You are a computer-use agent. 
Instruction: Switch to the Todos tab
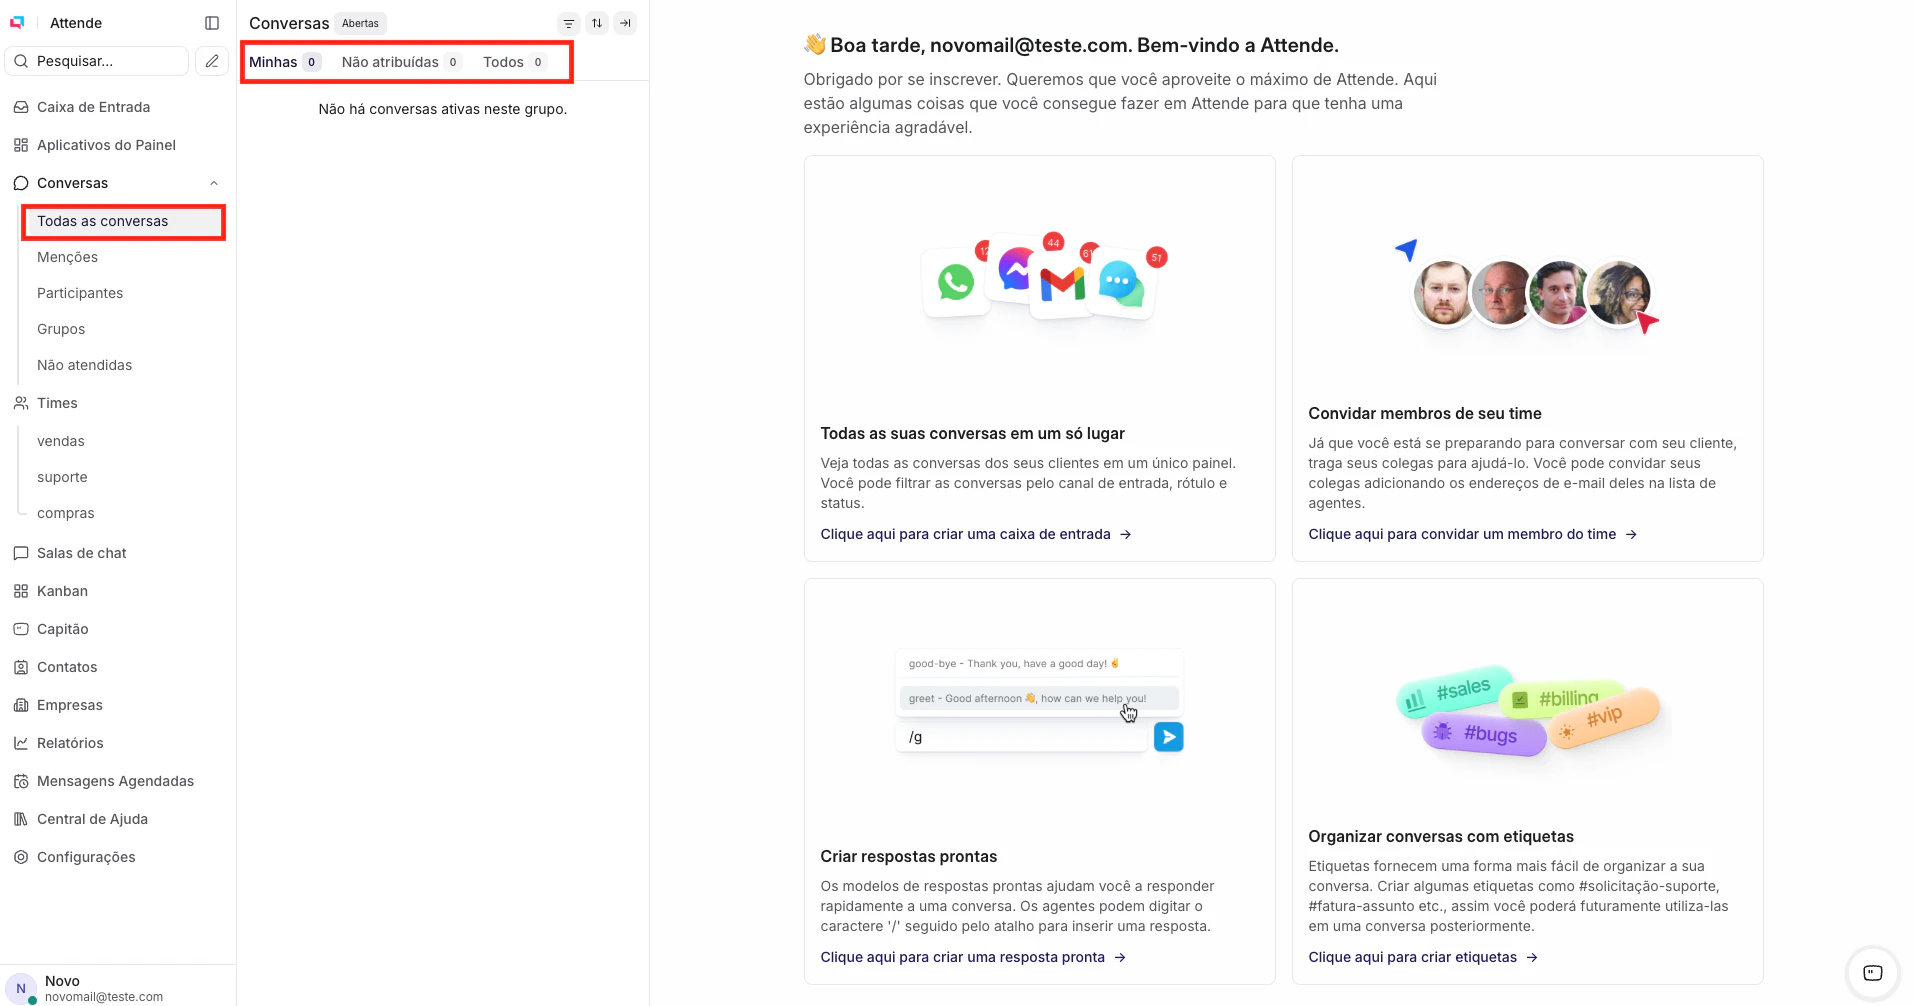coord(515,62)
